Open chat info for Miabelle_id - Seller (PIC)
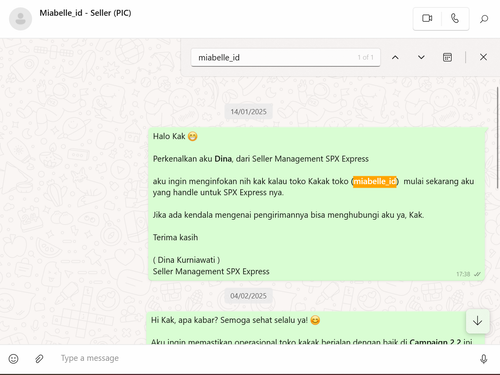 pyautogui.click(x=85, y=13)
